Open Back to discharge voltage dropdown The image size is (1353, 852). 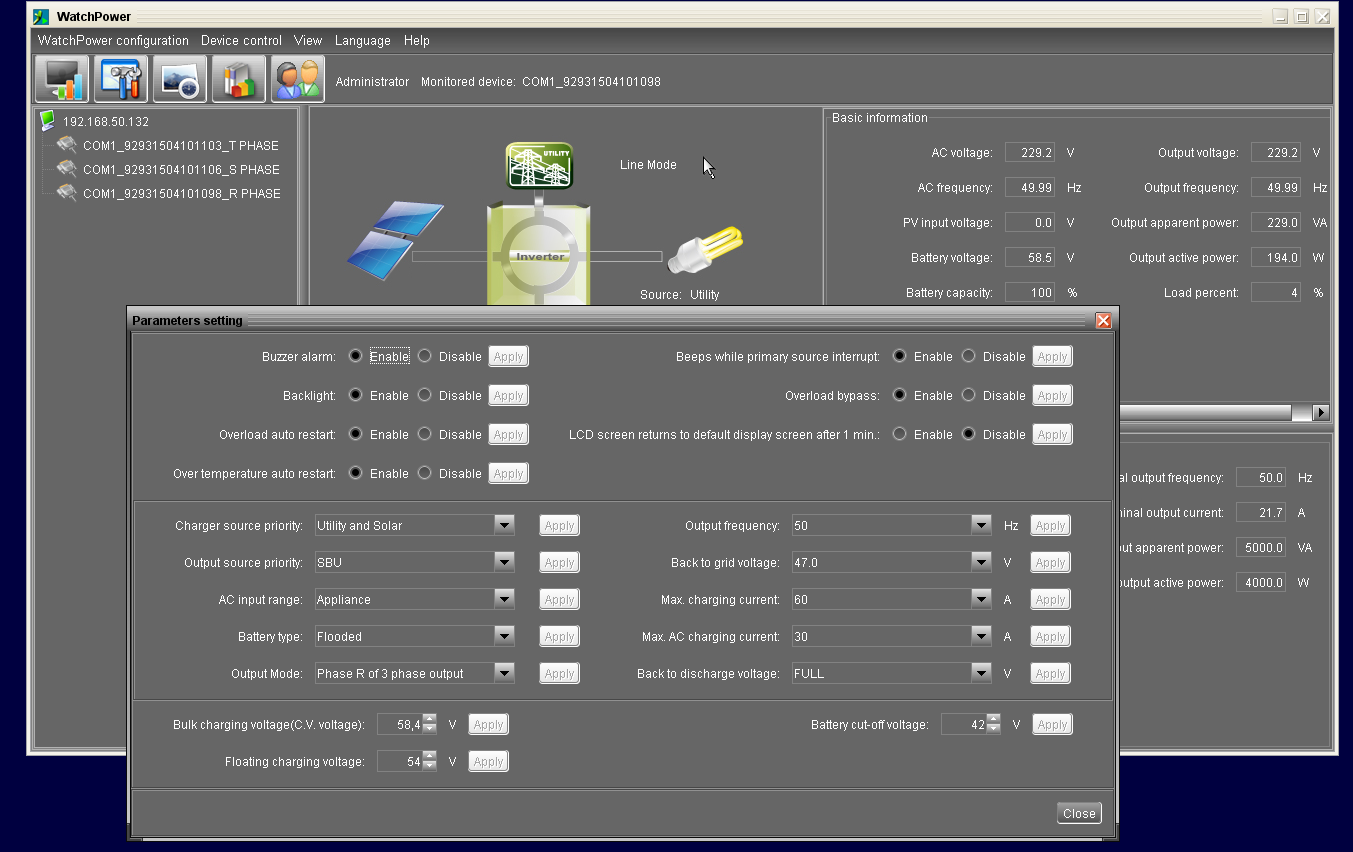point(981,673)
